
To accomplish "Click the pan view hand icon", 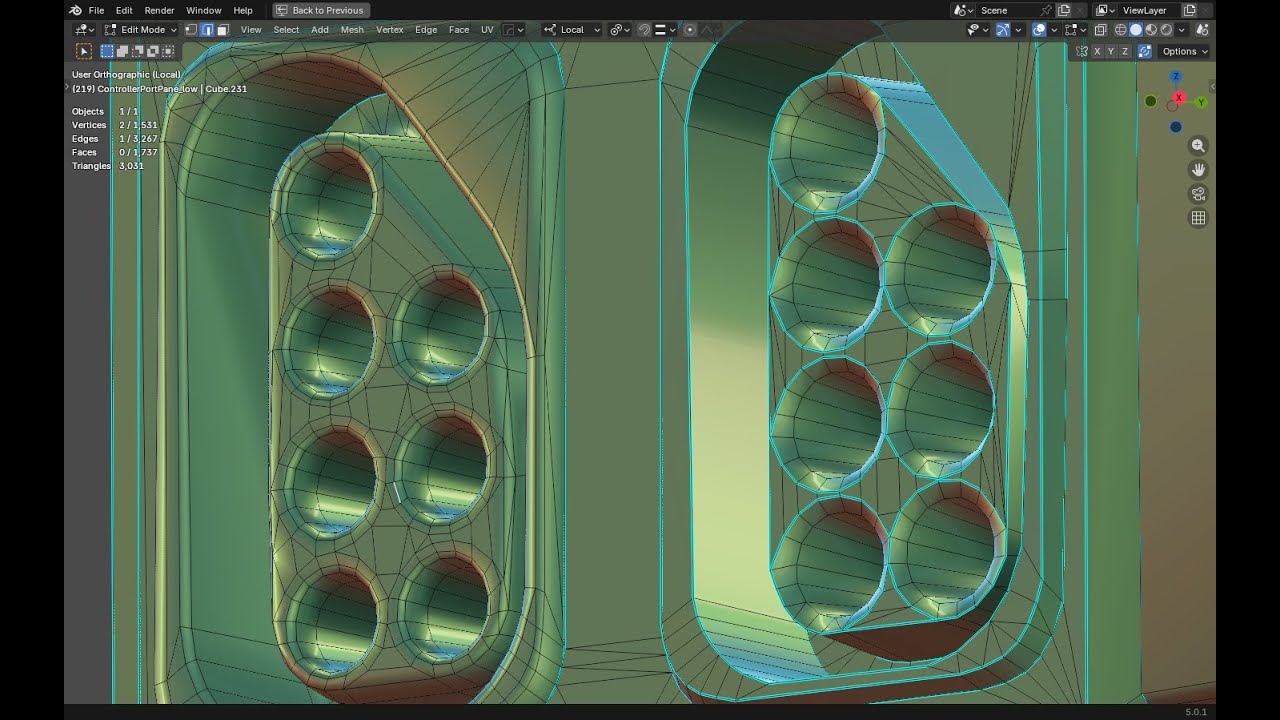I will click(x=1198, y=170).
